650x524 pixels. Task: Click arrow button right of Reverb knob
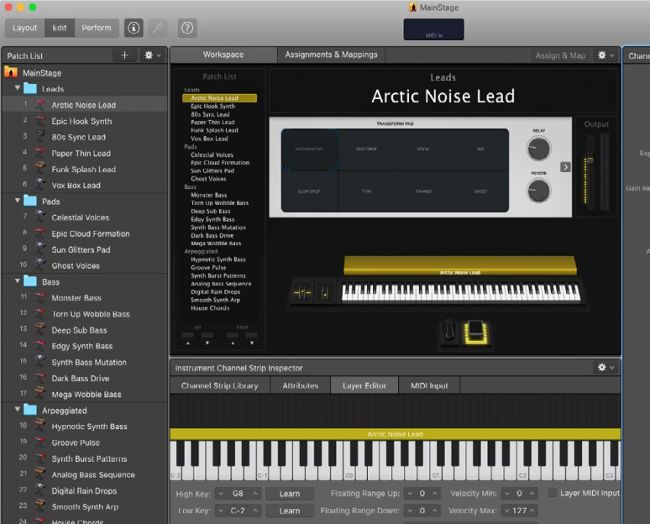click(565, 167)
